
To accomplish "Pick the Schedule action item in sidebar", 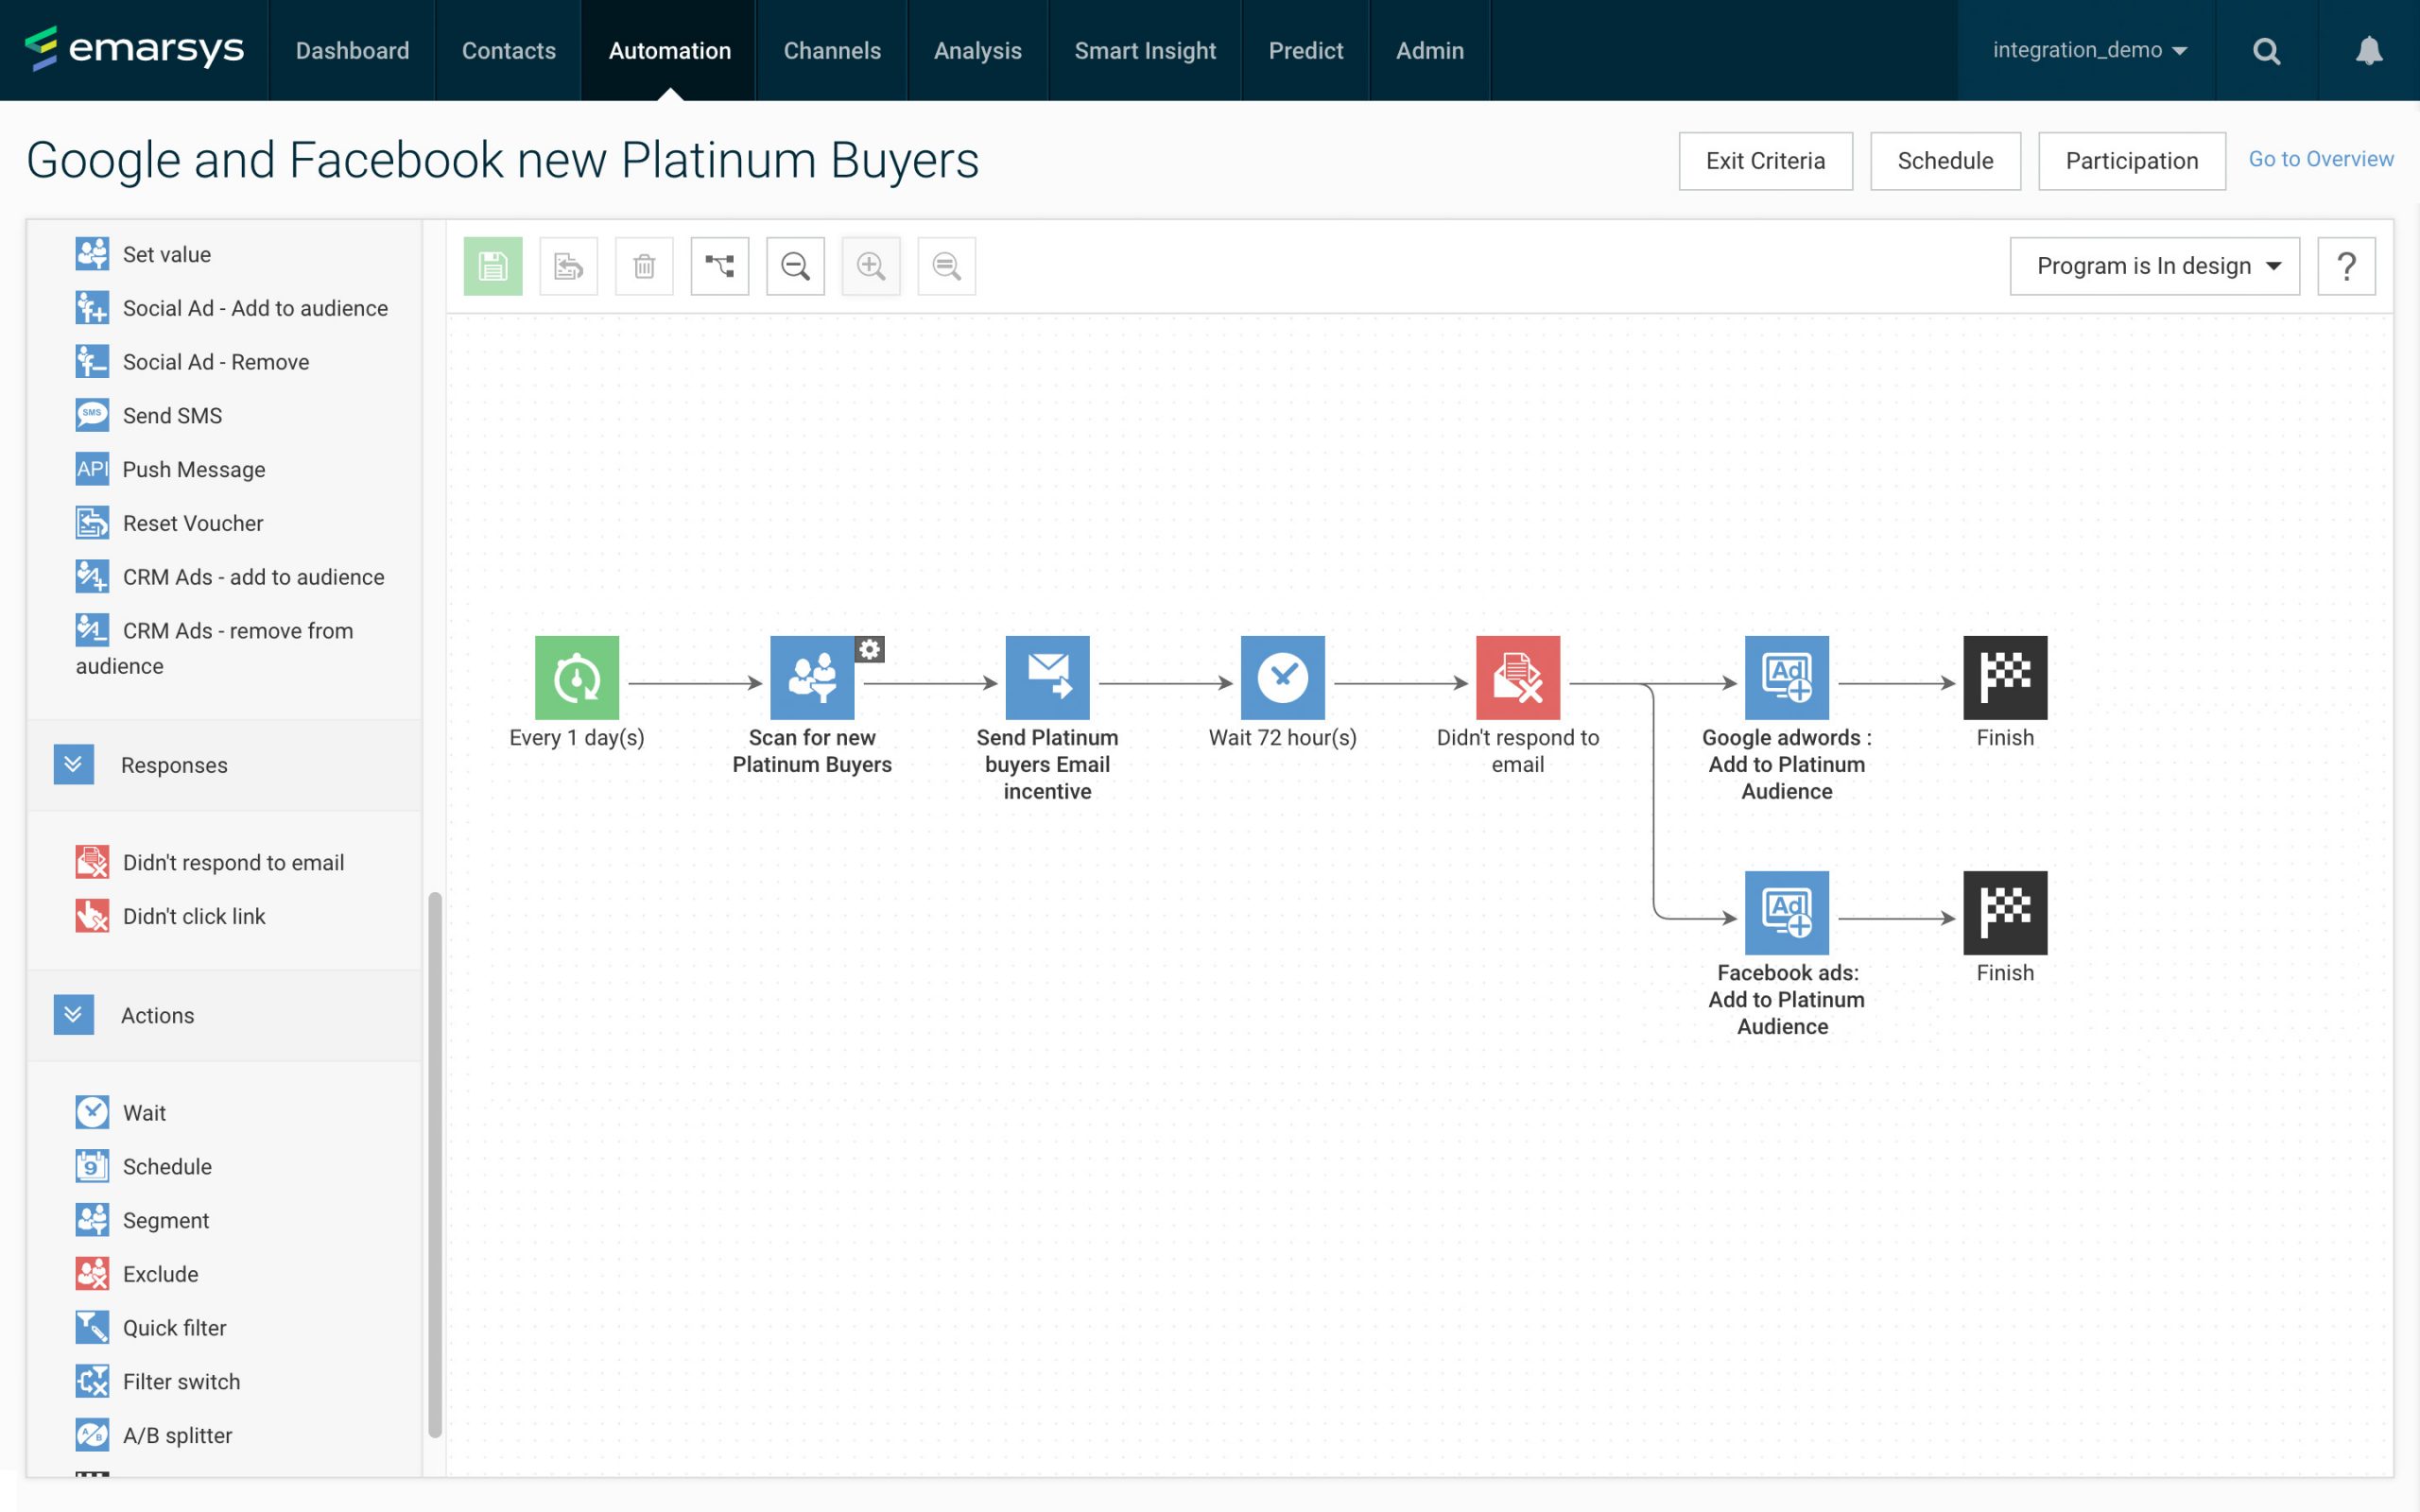I will click(x=144, y=1166).
